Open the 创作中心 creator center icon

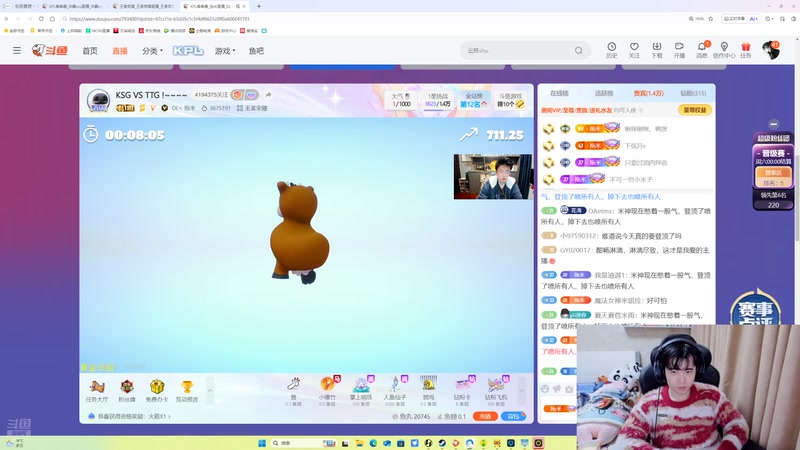pos(724,50)
